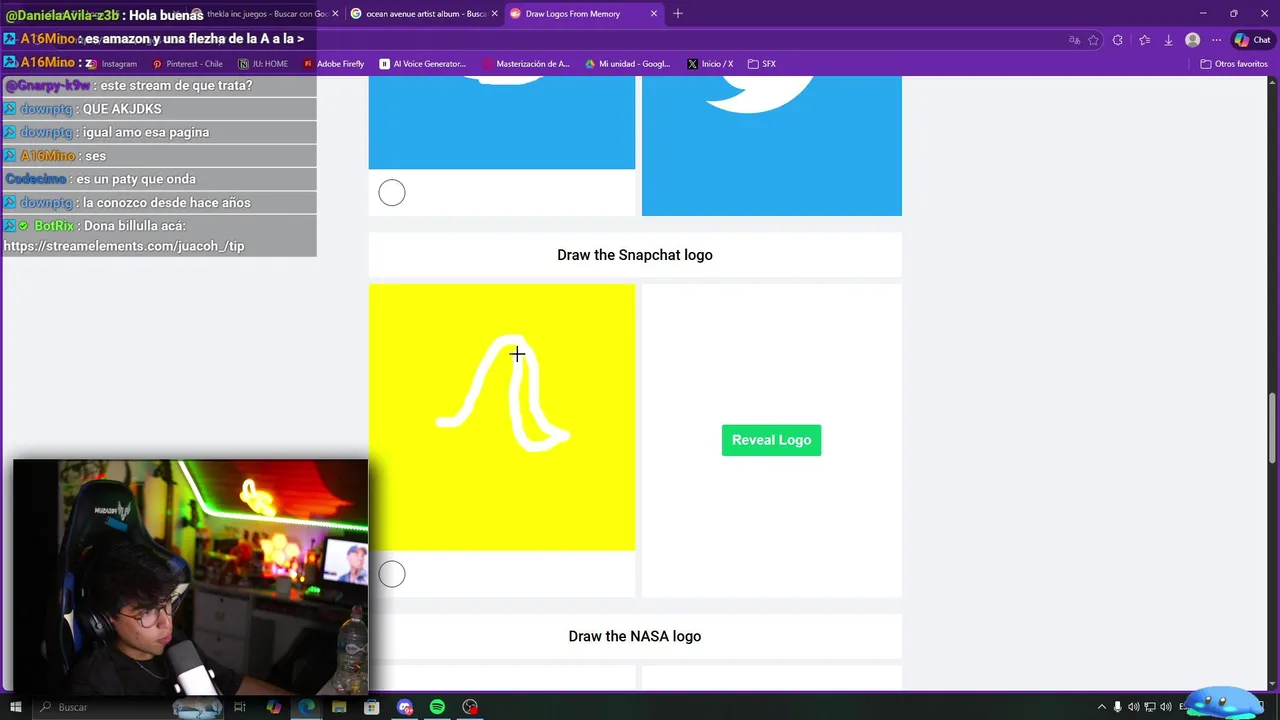
Task: Click the chat message 'QUE AKJDKS'
Action: point(122,109)
